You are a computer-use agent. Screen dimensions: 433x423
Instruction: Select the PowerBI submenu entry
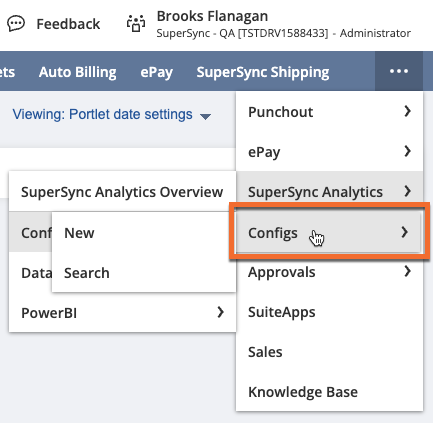pyautogui.click(x=122, y=313)
